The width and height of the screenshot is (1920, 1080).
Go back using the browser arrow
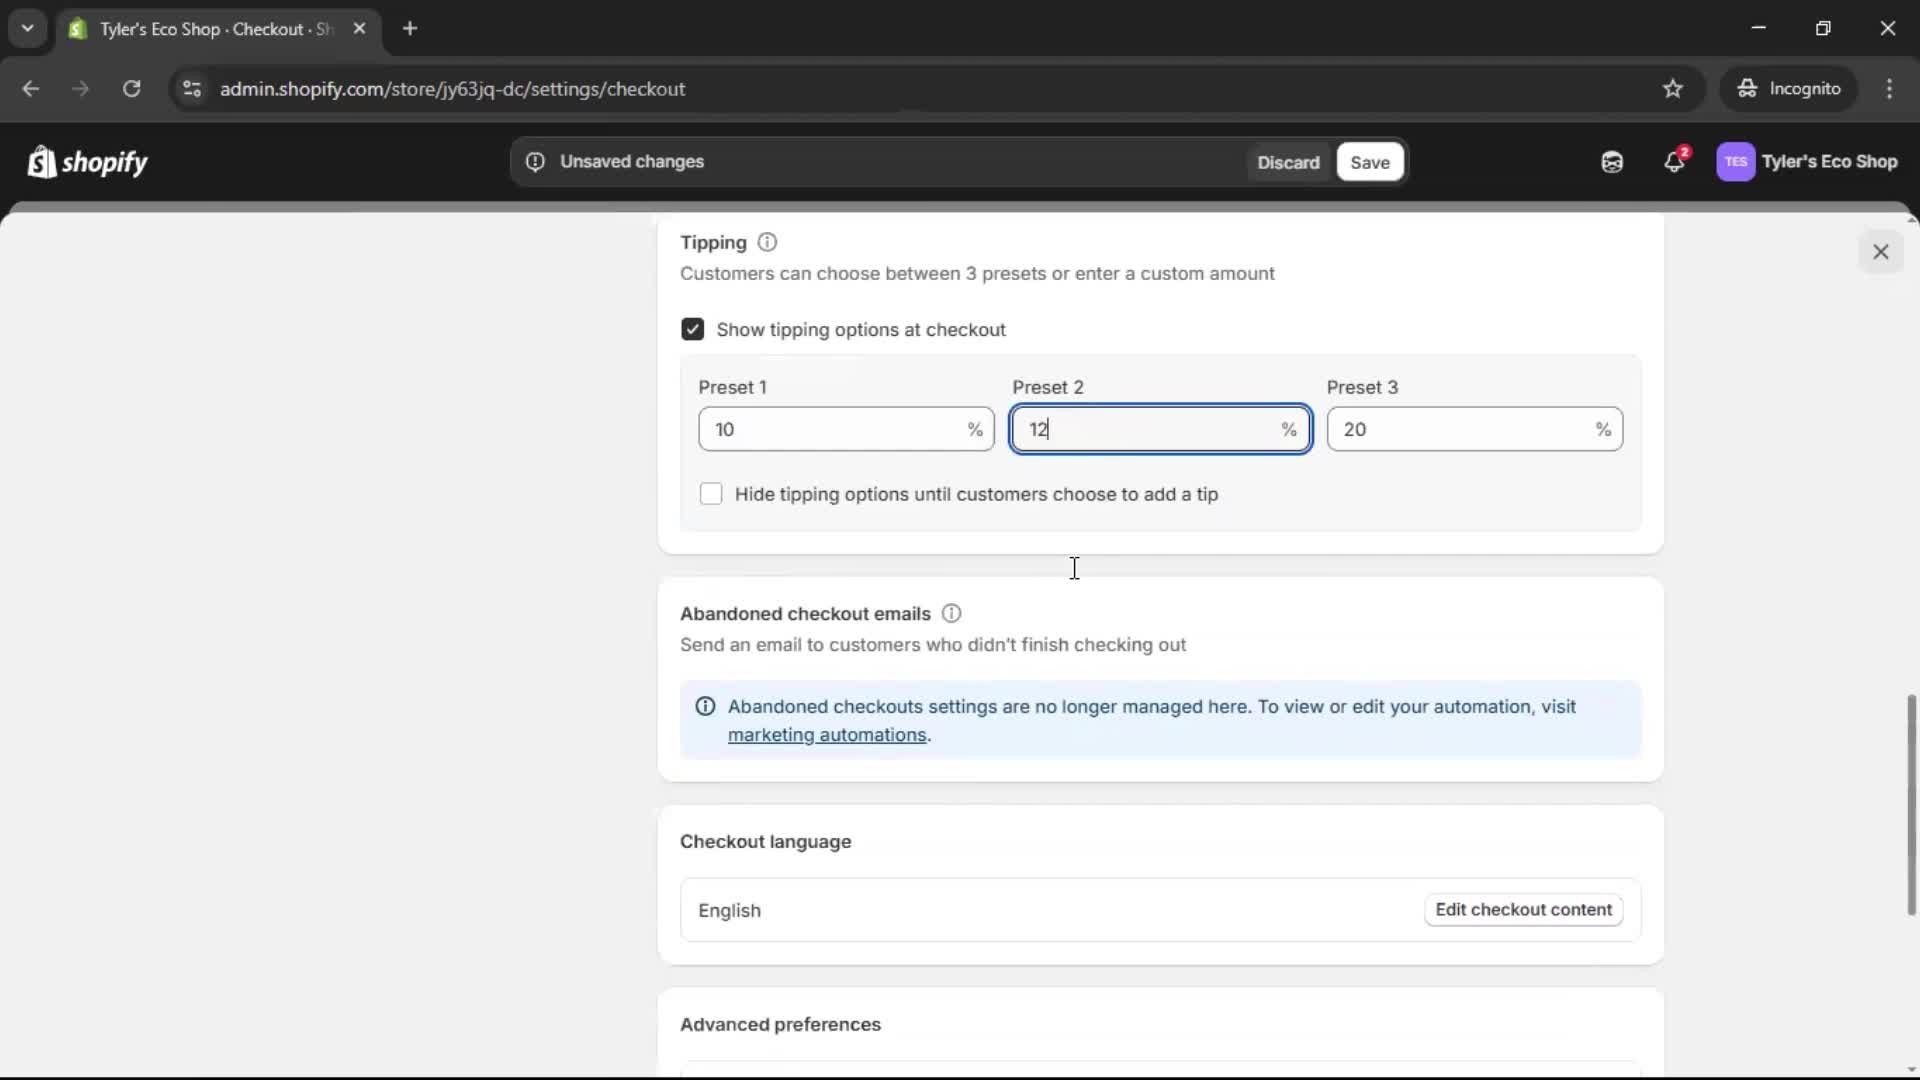point(31,89)
